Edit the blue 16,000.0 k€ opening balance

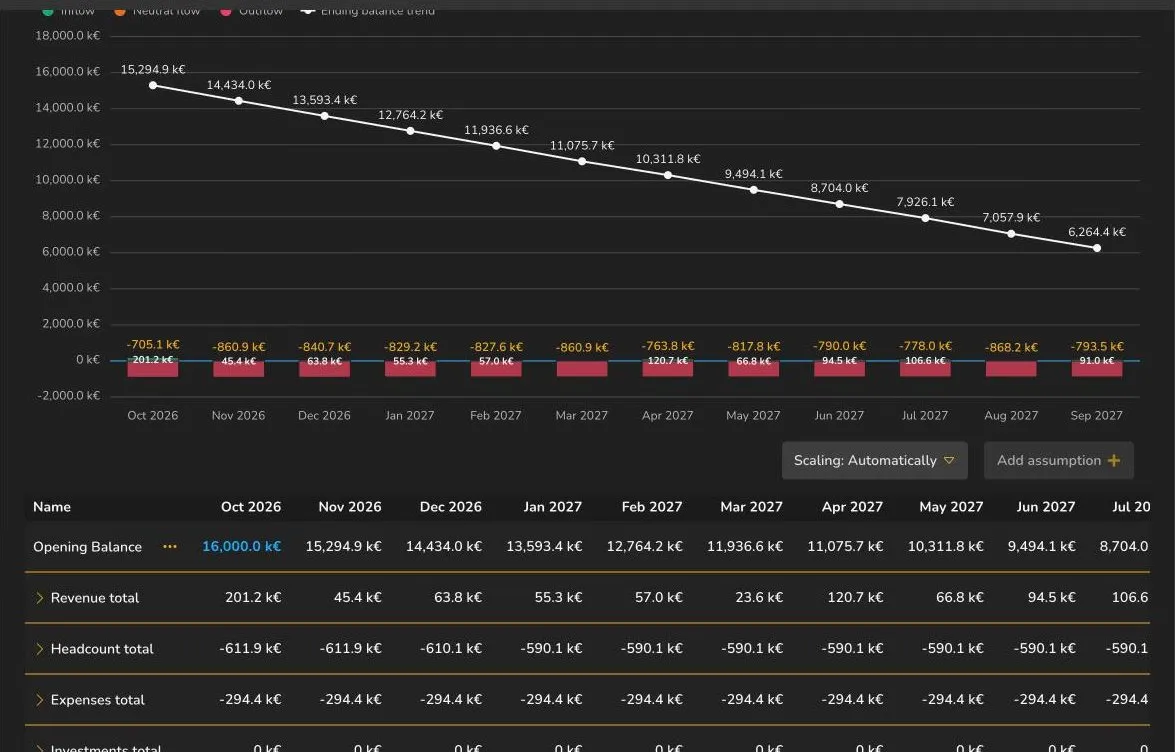pyautogui.click(x=241, y=547)
